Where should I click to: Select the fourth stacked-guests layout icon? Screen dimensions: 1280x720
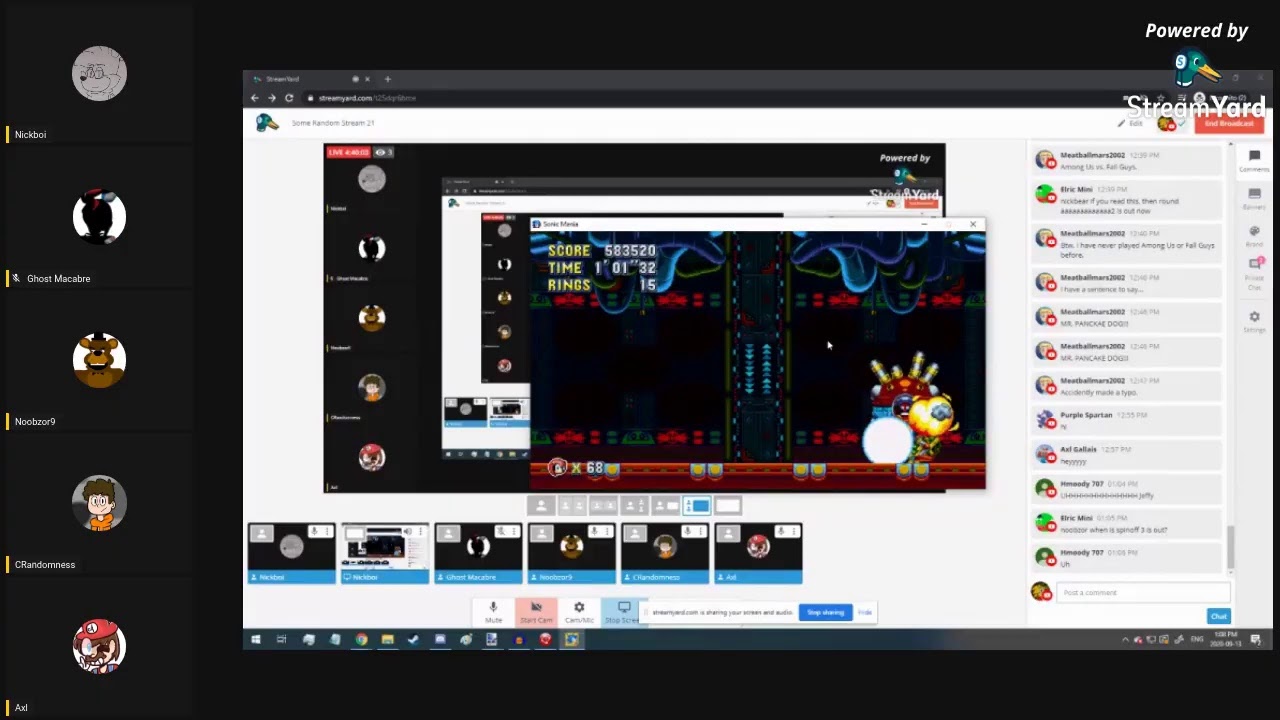[x=634, y=506]
